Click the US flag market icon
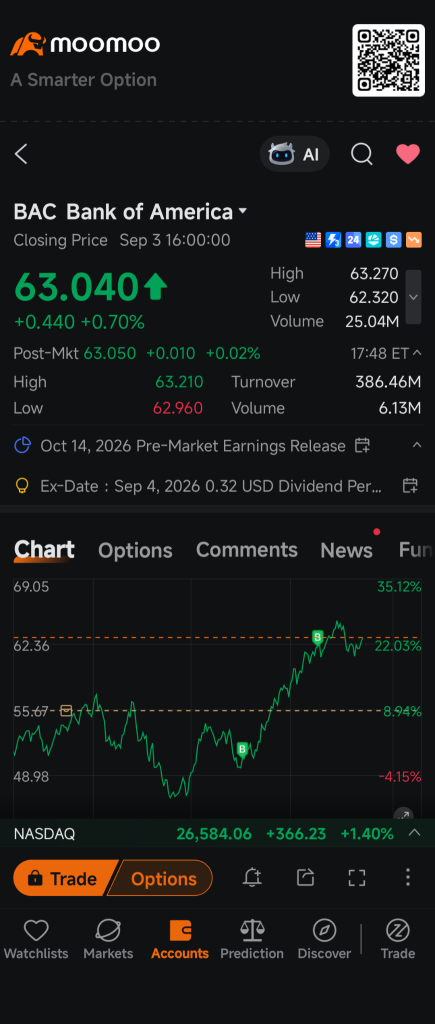435x1024 pixels. pyautogui.click(x=313, y=240)
